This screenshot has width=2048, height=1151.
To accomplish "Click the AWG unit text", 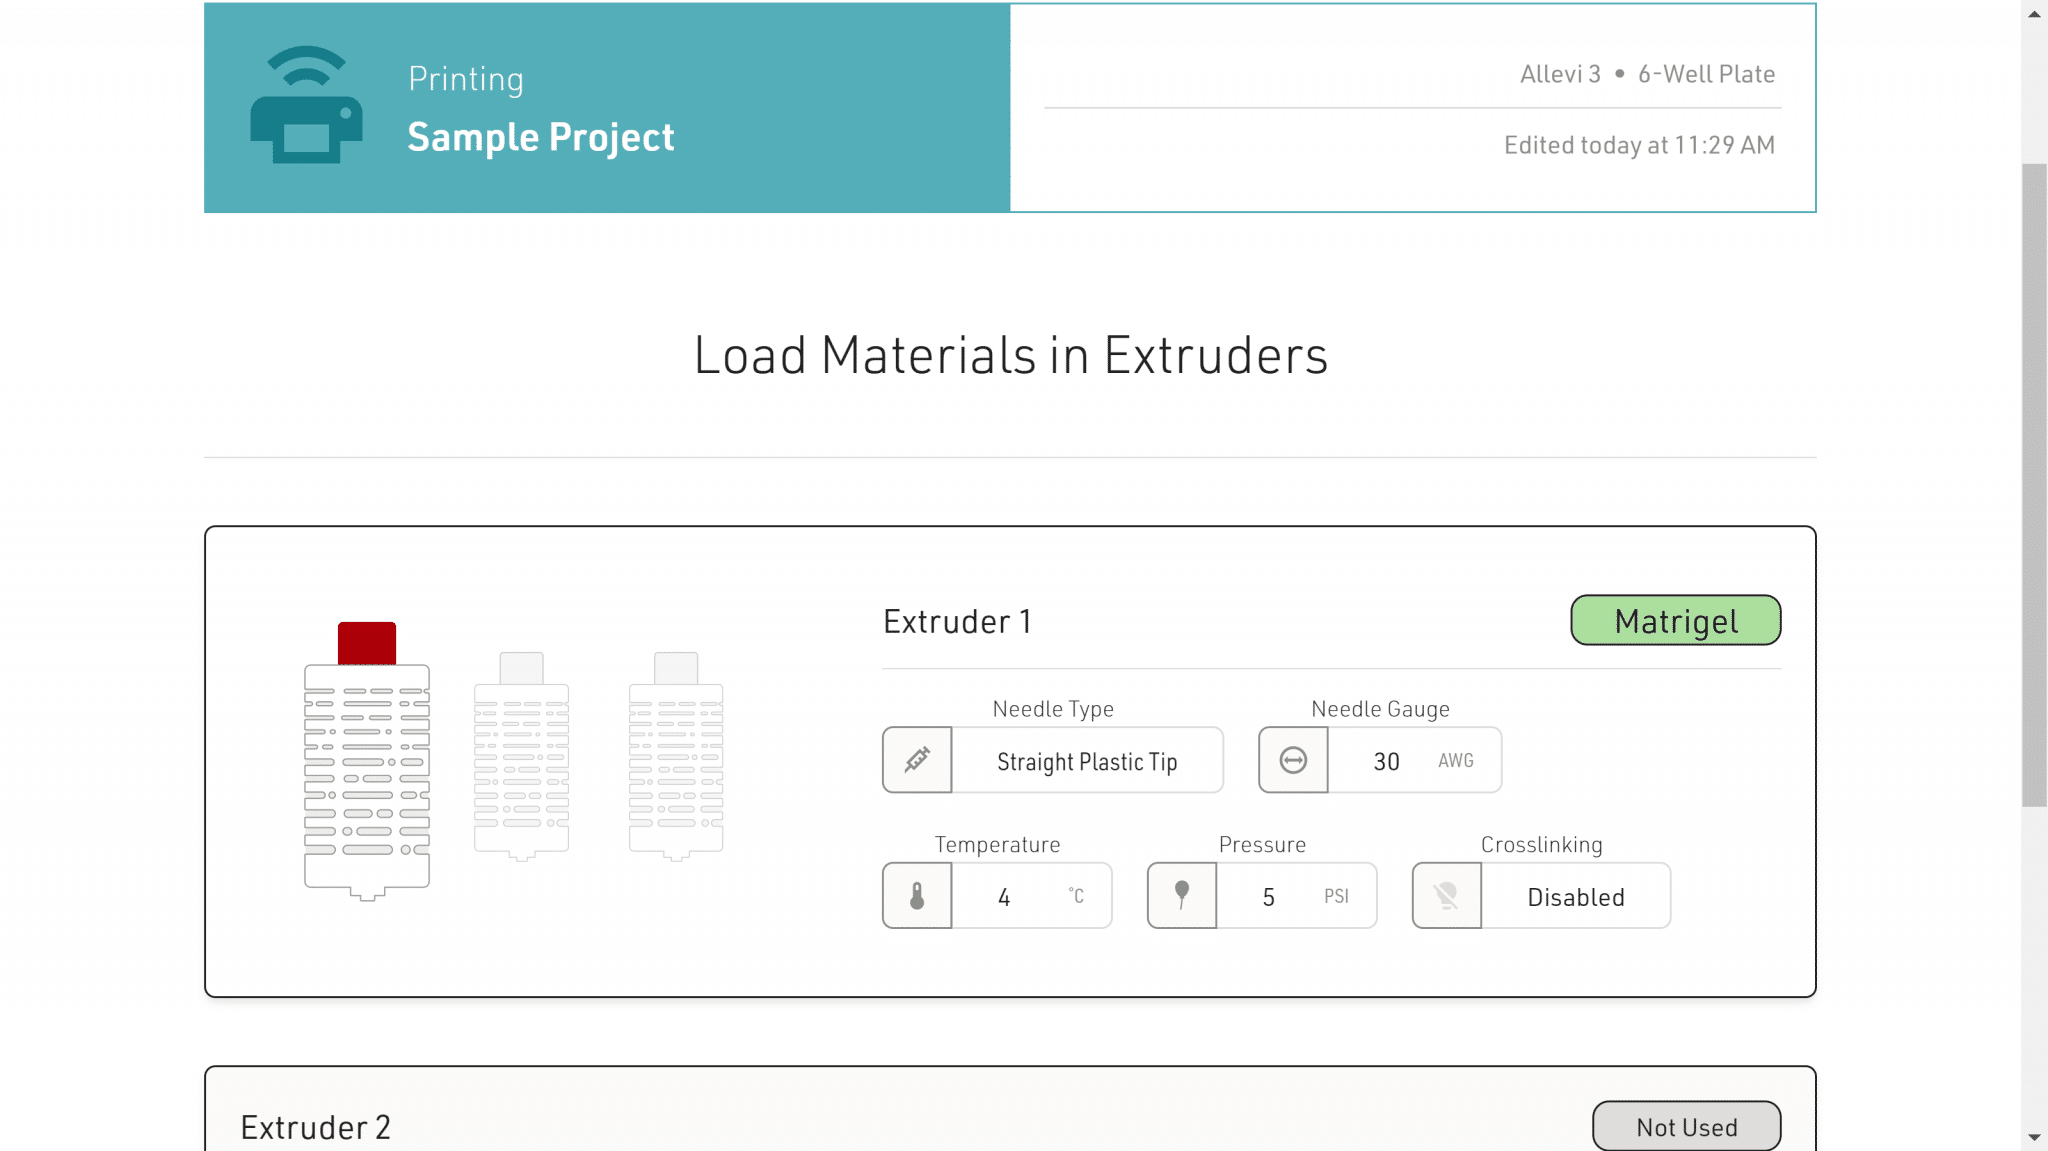I will [x=1456, y=761].
